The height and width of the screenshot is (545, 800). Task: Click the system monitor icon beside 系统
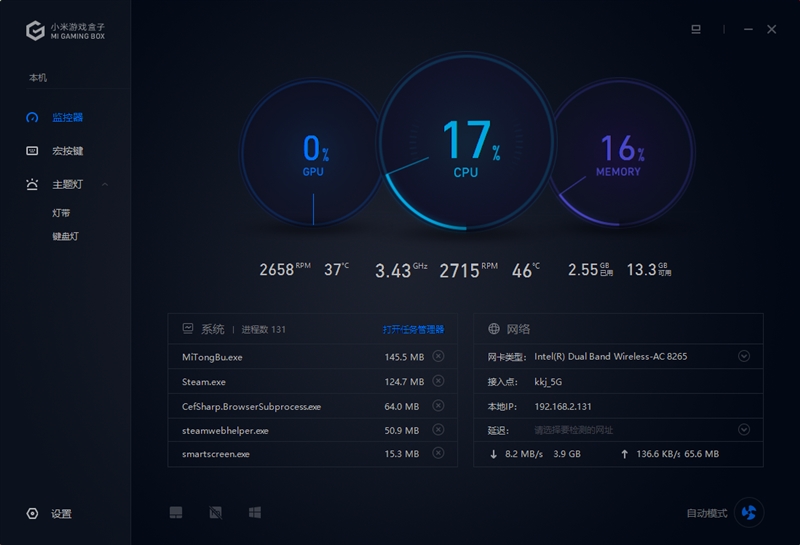tap(188, 329)
